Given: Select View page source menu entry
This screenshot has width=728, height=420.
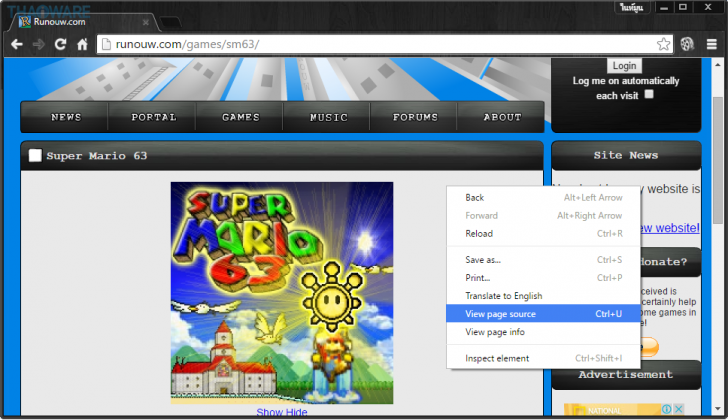Looking at the screenshot, I should (x=543, y=314).
